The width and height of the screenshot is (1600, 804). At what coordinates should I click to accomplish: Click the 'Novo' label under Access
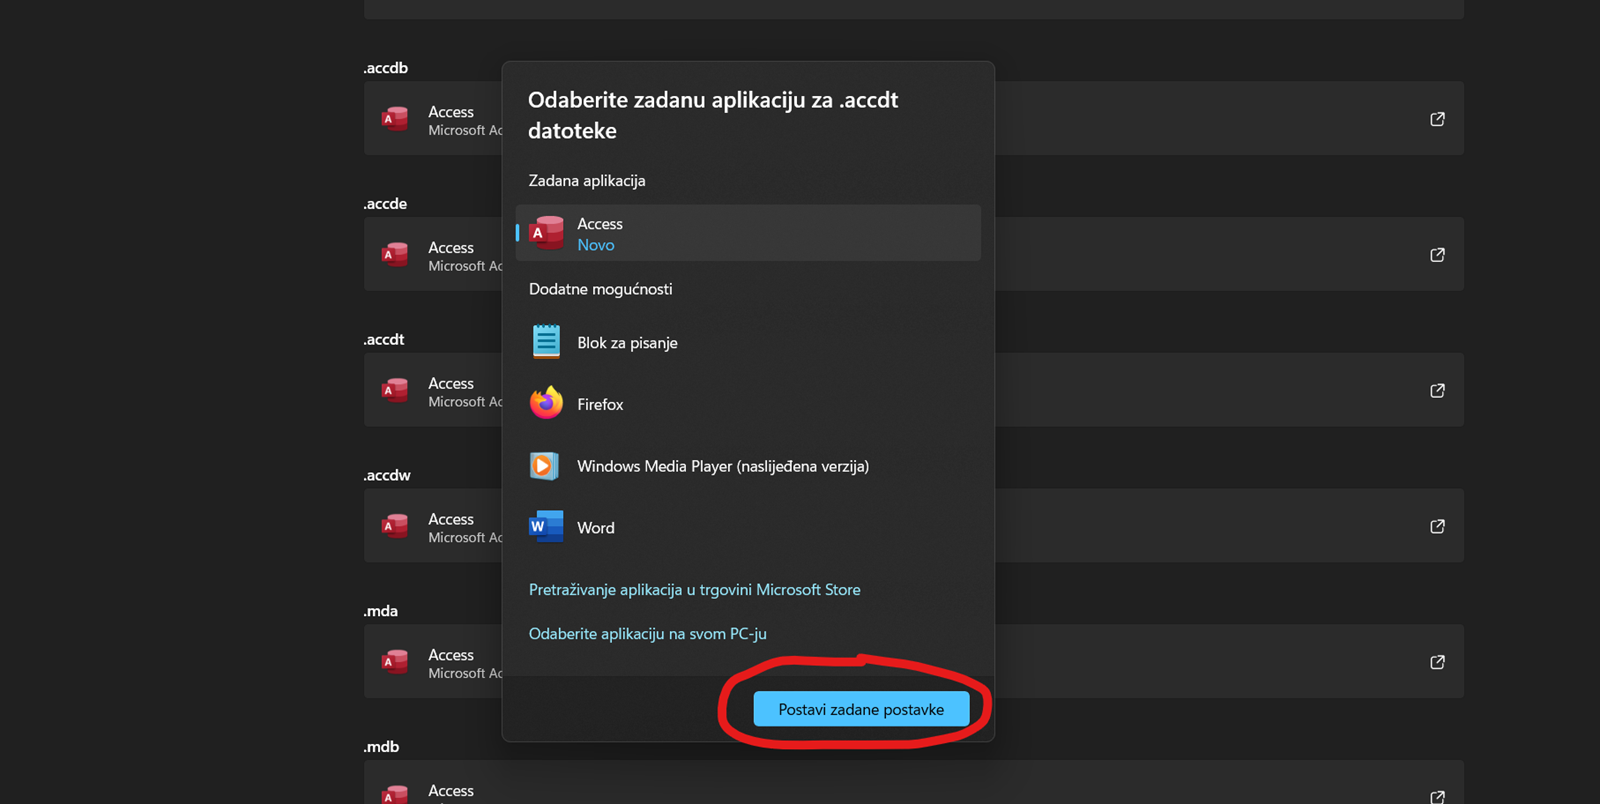pos(595,245)
